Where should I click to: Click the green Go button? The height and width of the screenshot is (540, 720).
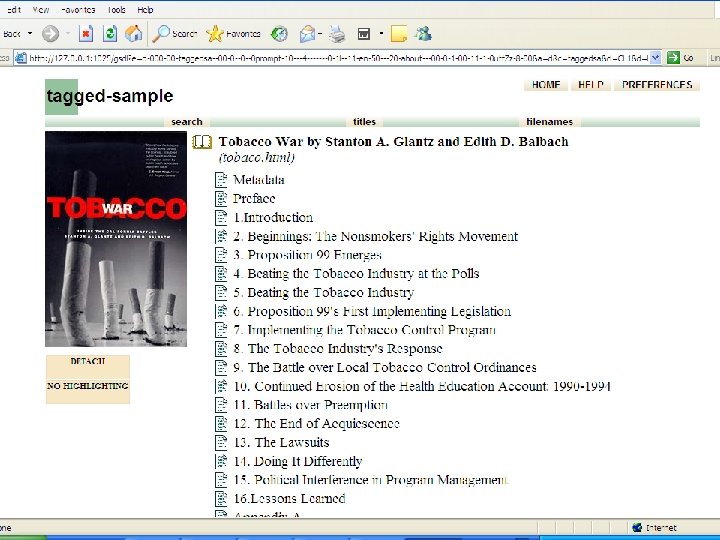[680, 58]
